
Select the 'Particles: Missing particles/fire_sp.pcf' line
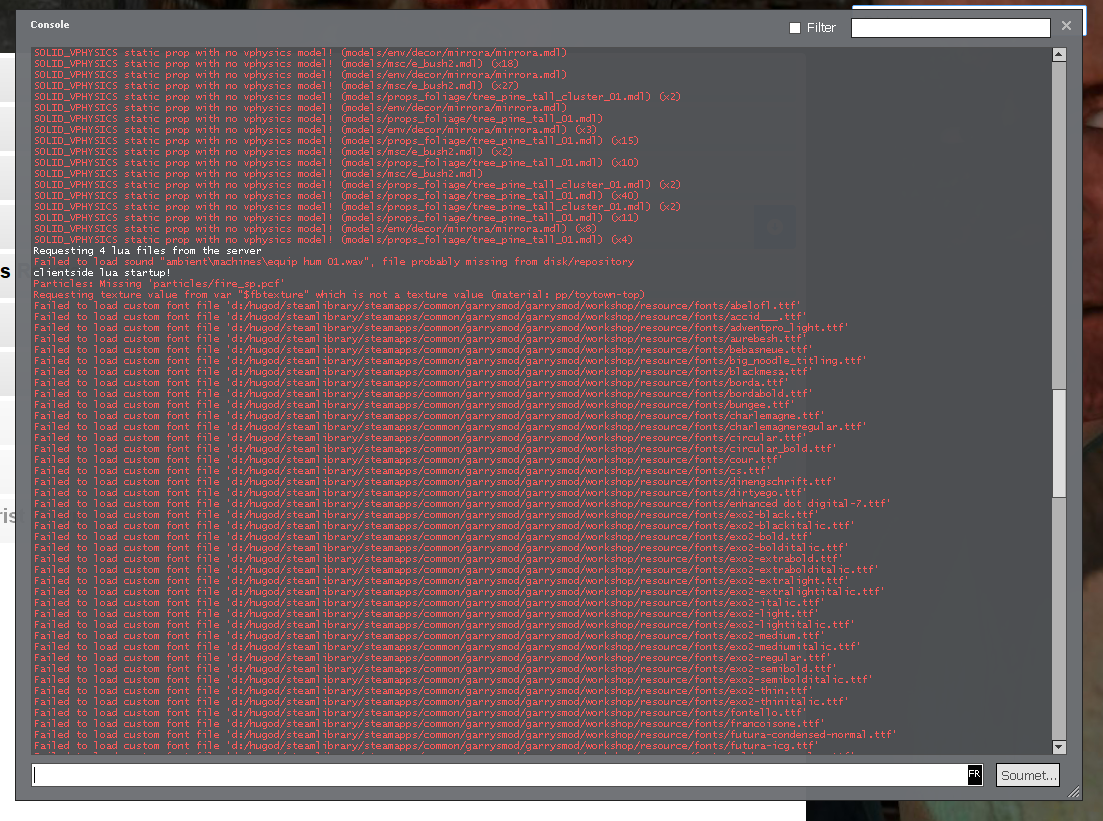pos(159,284)
